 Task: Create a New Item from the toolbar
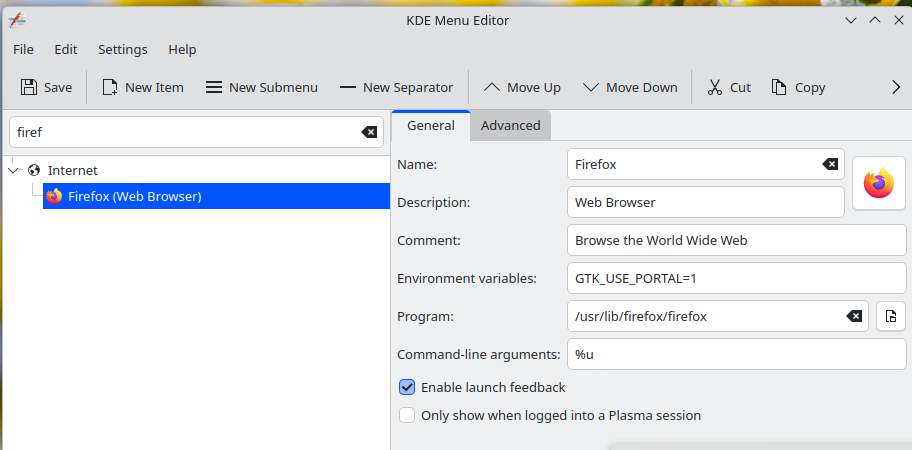click(x=143, y=88)
